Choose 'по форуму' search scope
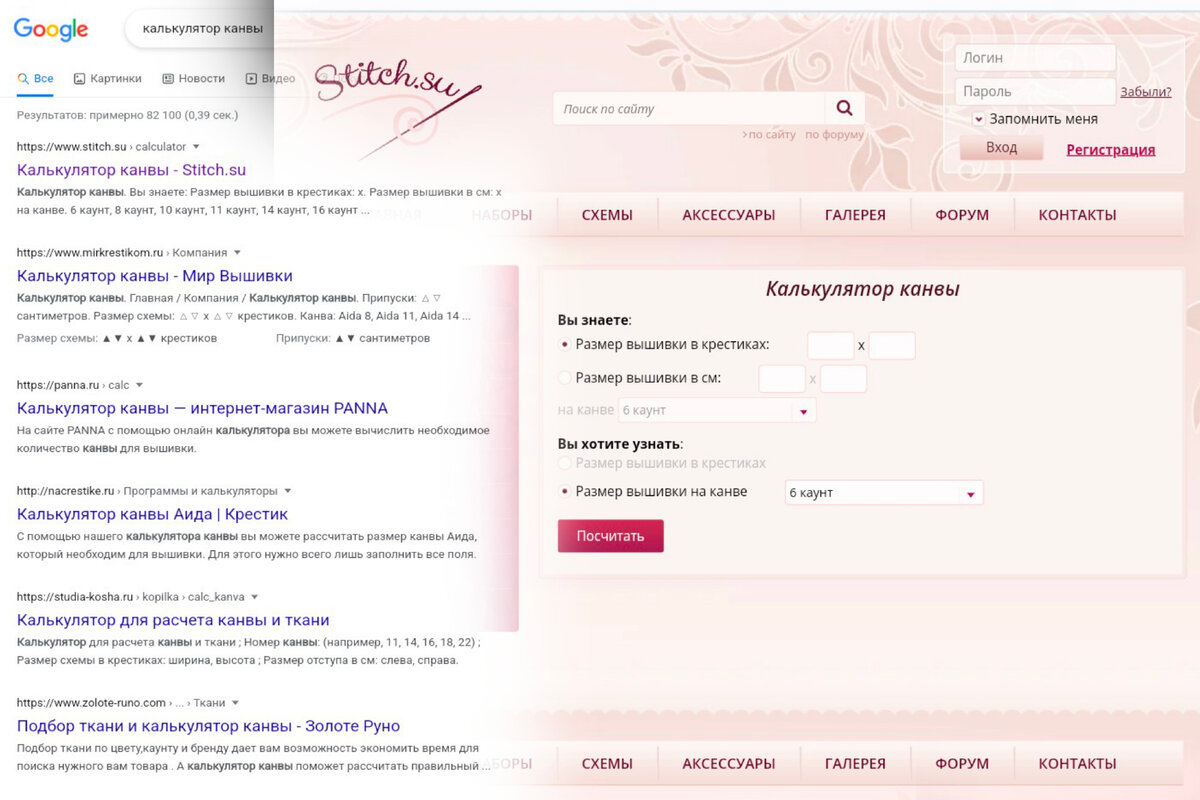1200x800 pixels. pos(834,135)
